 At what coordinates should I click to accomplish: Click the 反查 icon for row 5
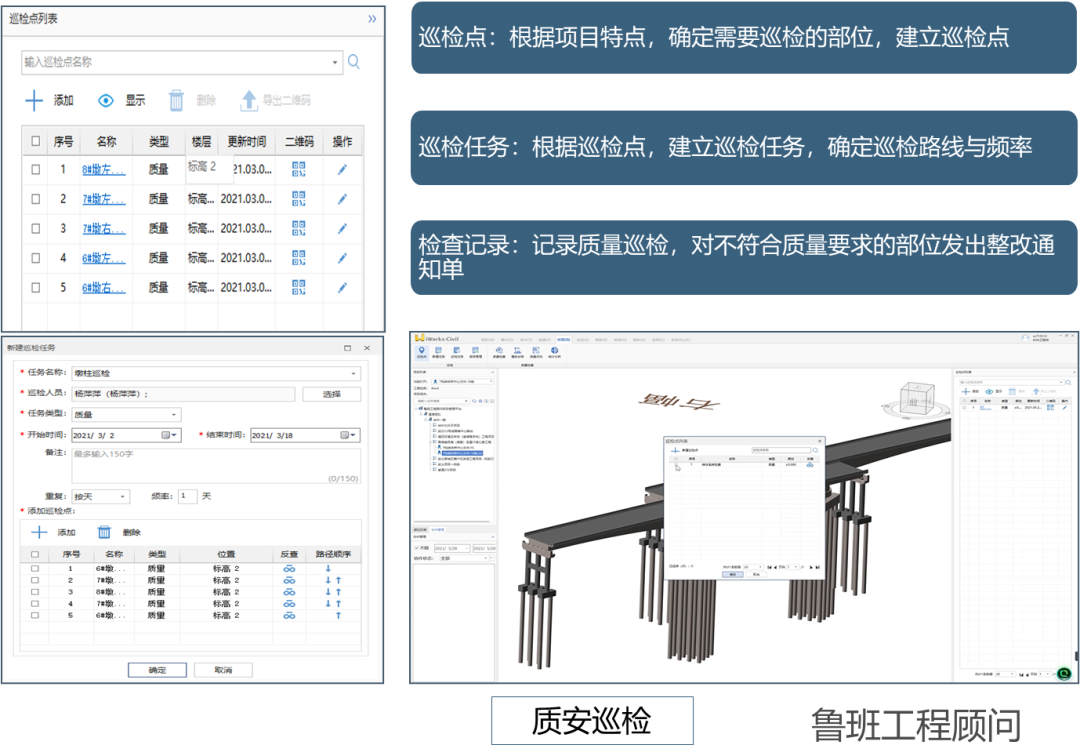click(289, 616)
